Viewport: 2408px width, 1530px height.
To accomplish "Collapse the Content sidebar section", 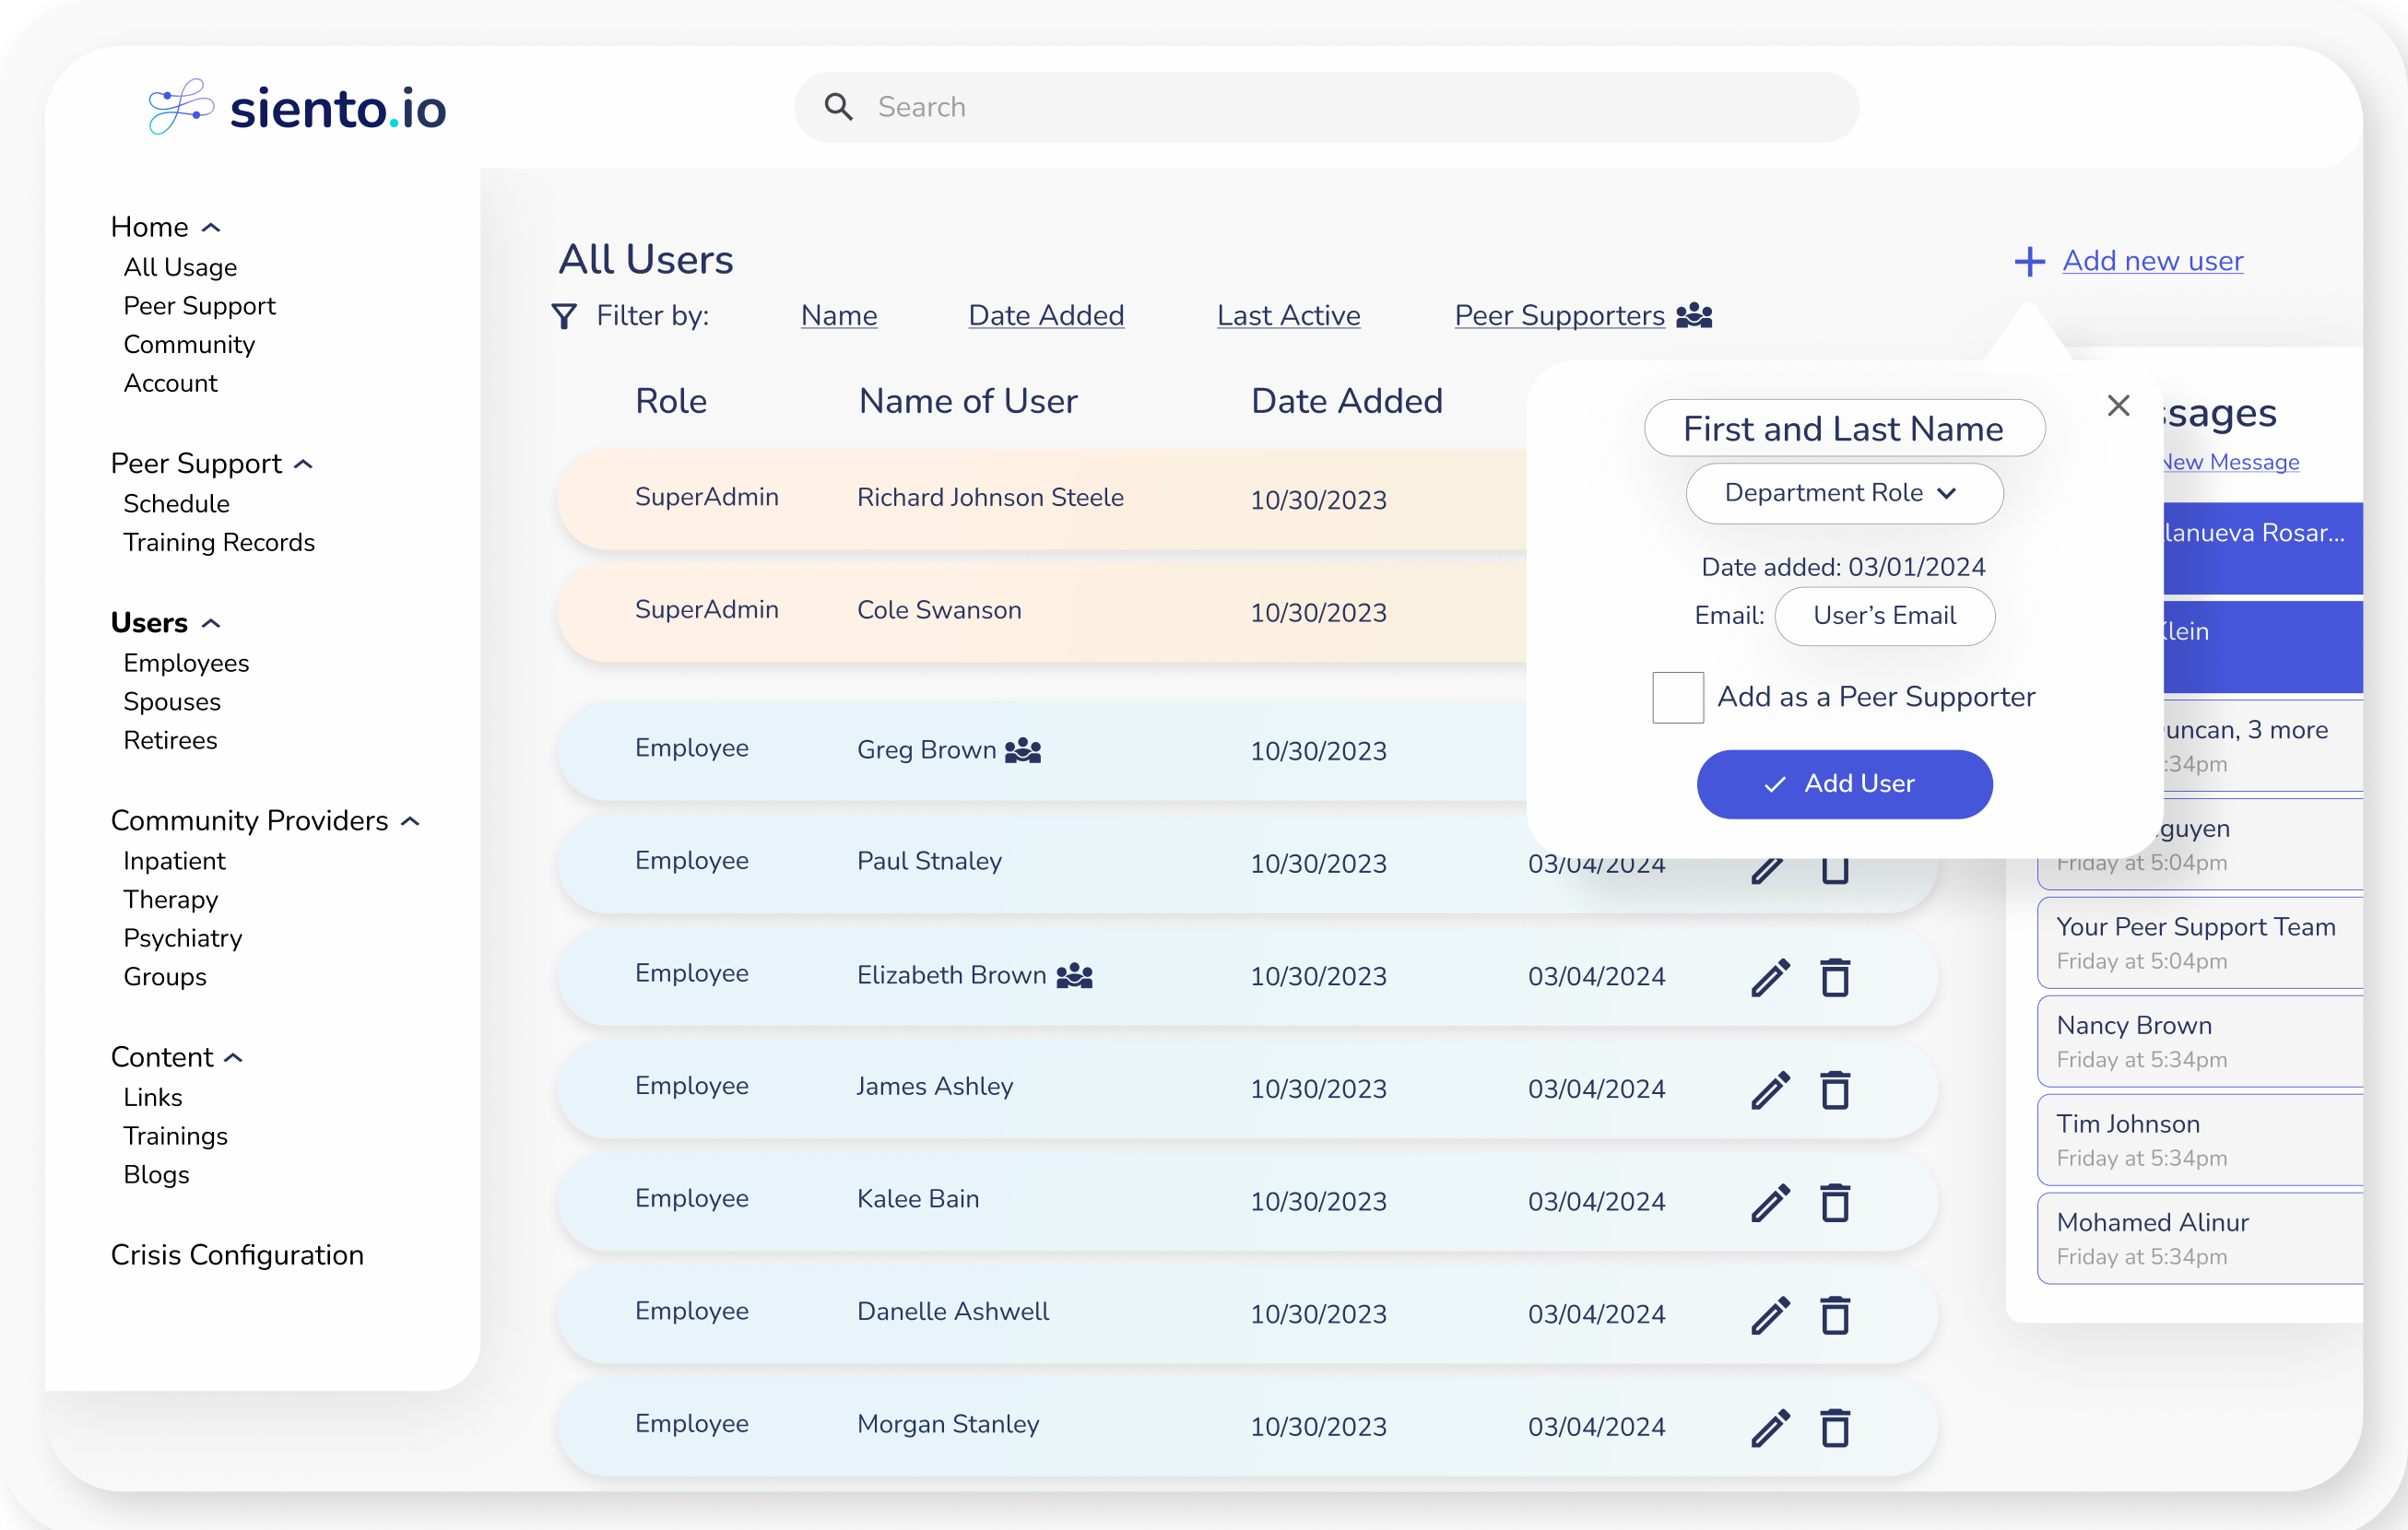I will pyautogui.click(x=233, y=1058).
